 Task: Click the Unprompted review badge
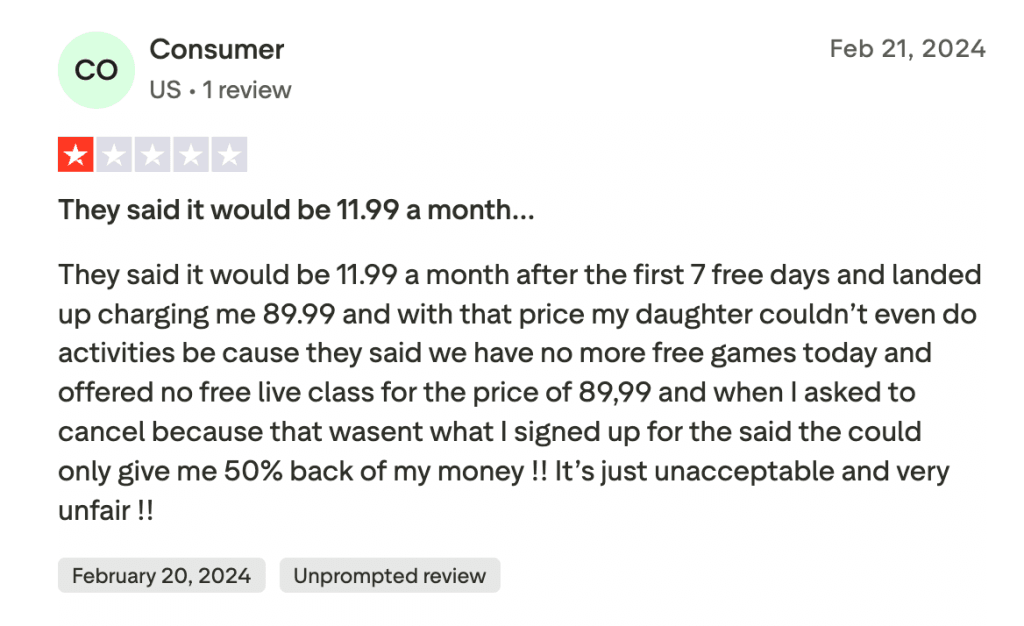(x=389, y=576)
